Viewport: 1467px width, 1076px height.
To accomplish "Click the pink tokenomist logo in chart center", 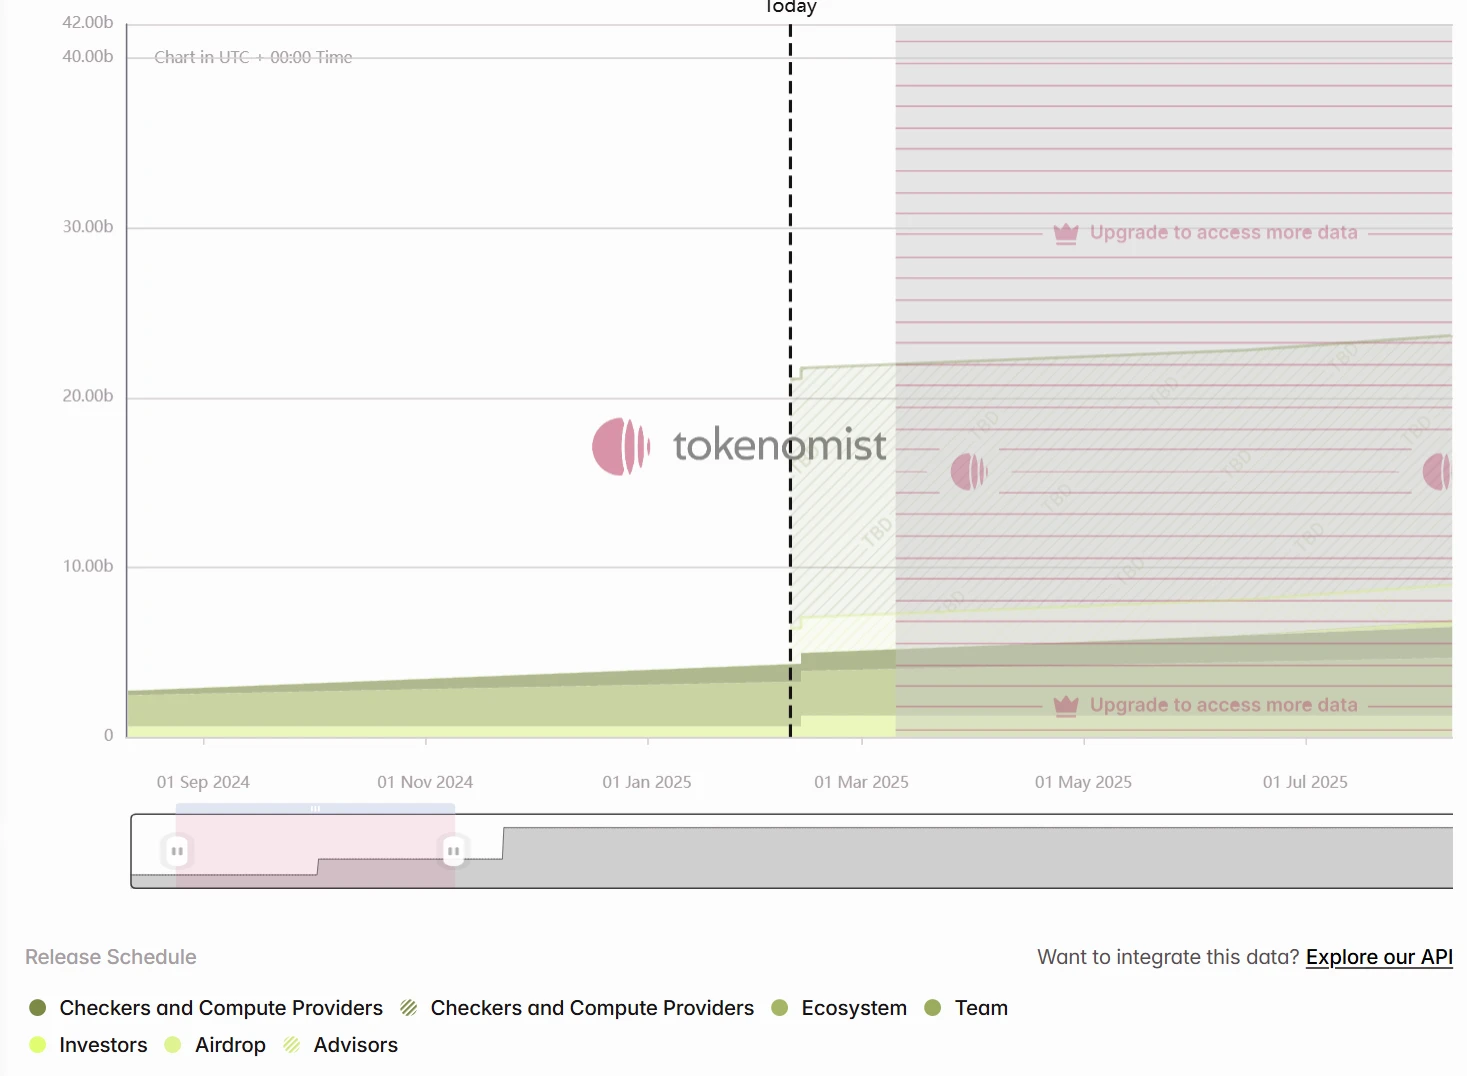I will 621,446.
